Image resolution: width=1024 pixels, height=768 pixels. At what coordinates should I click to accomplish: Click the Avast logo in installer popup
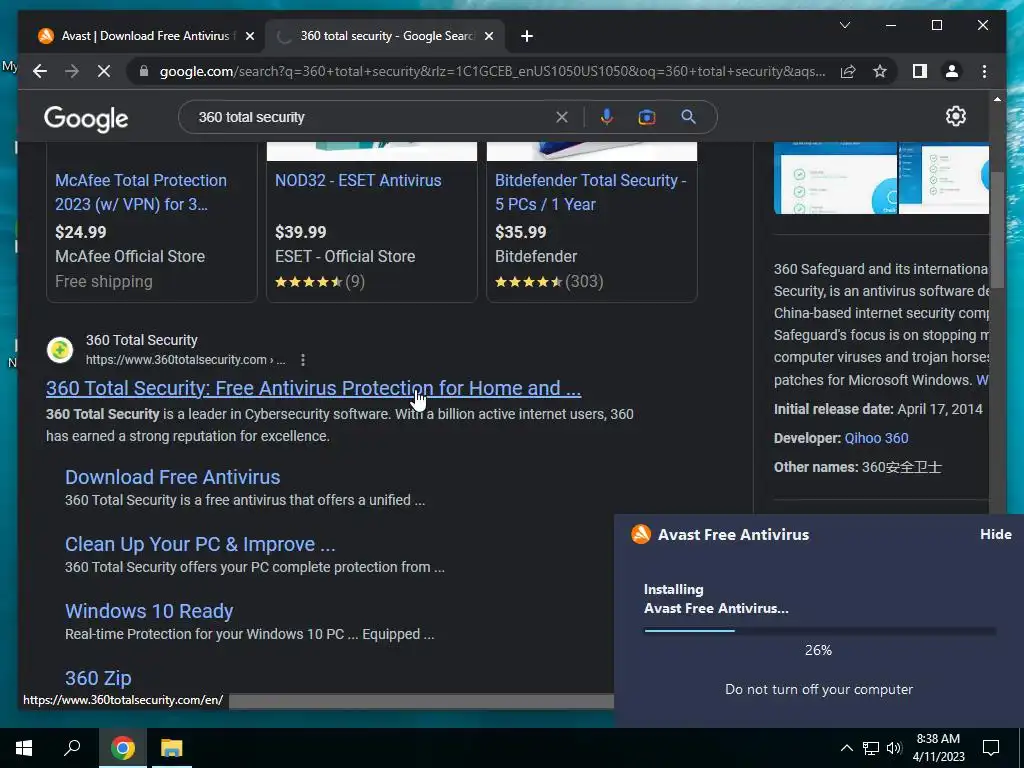click(x=641, y=534)
